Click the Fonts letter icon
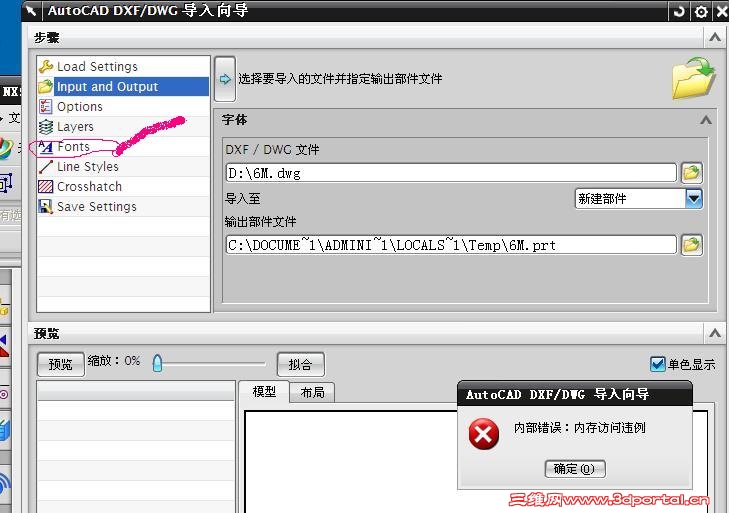 (46, 147)
